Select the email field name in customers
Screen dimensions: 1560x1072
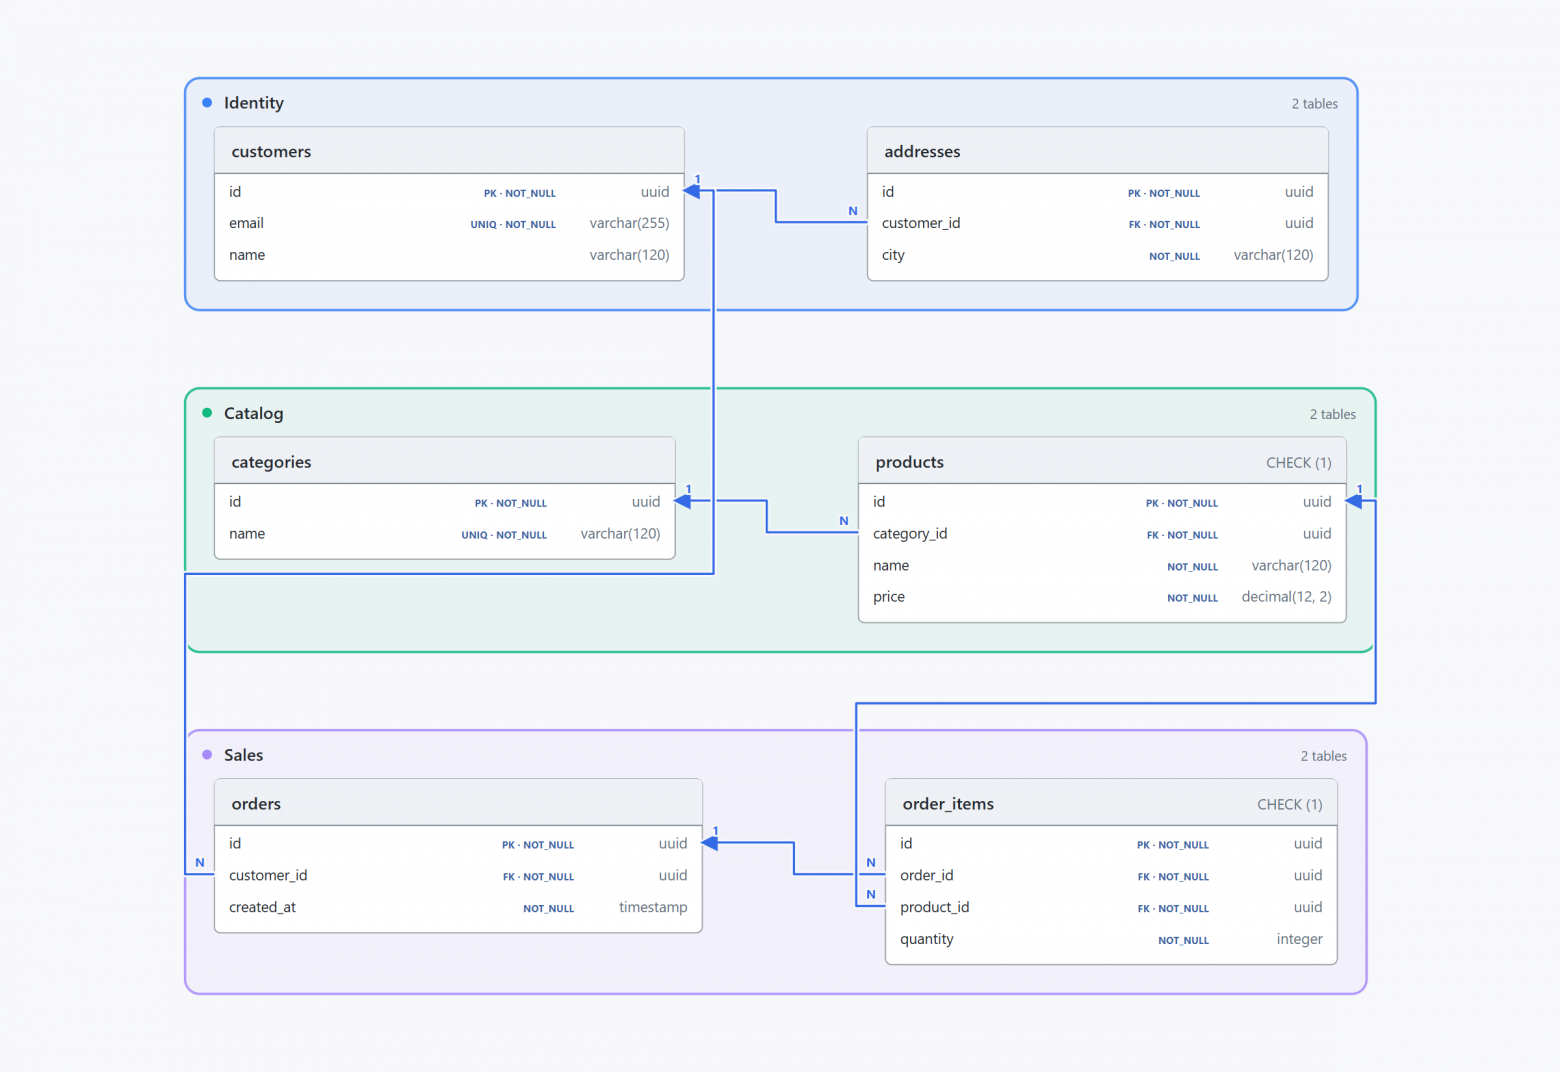[x=246, y=223]
